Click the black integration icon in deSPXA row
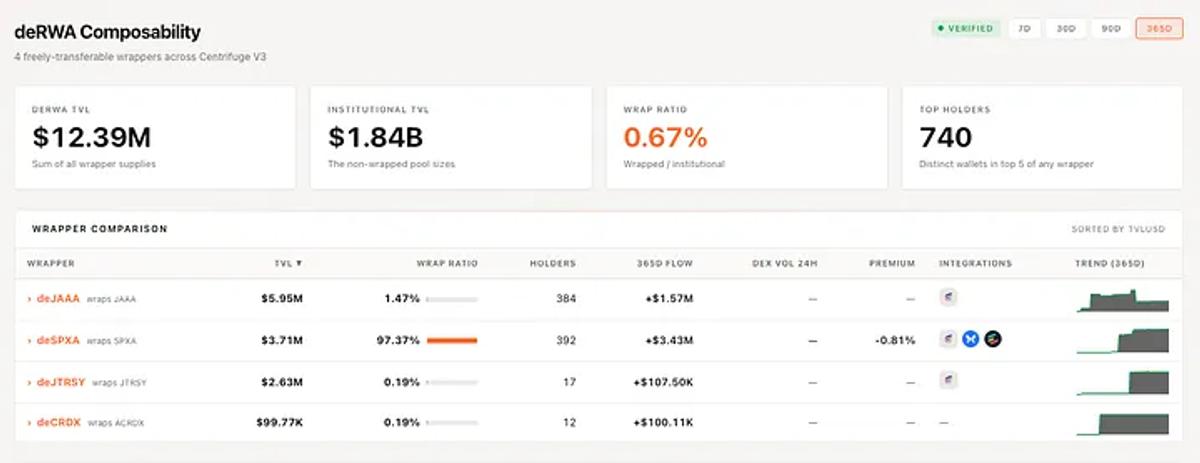 point(992,339)
